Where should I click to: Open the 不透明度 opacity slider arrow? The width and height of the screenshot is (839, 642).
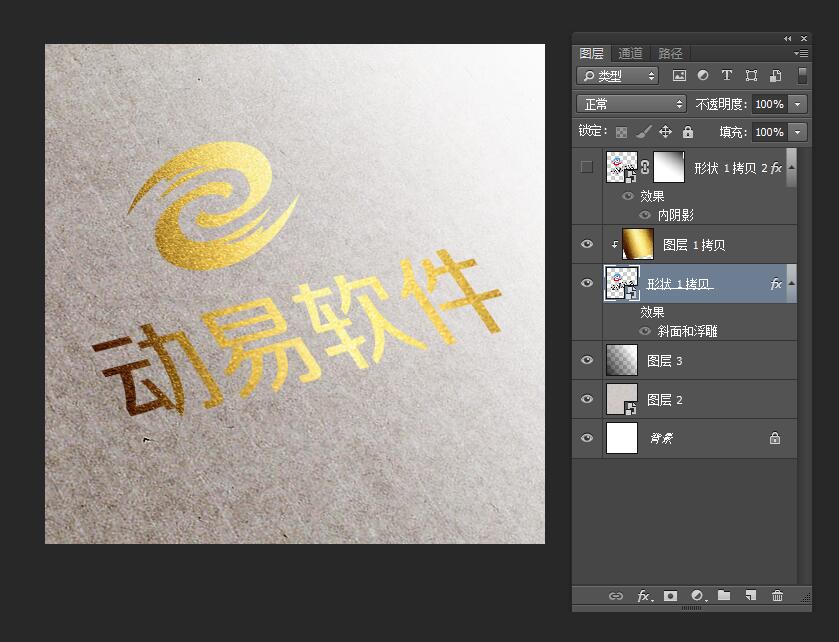pos(797,104)
